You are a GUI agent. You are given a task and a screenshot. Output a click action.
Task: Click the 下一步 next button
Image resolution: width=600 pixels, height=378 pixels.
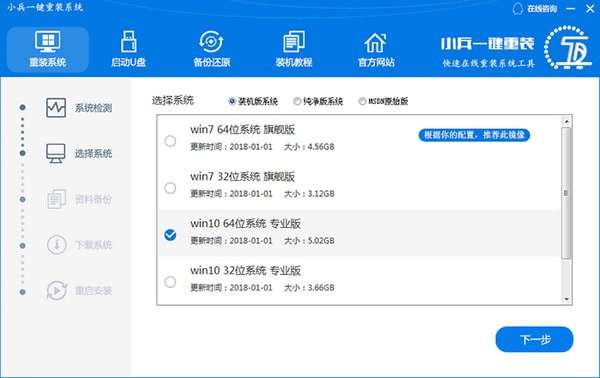[x=534, y=339]
